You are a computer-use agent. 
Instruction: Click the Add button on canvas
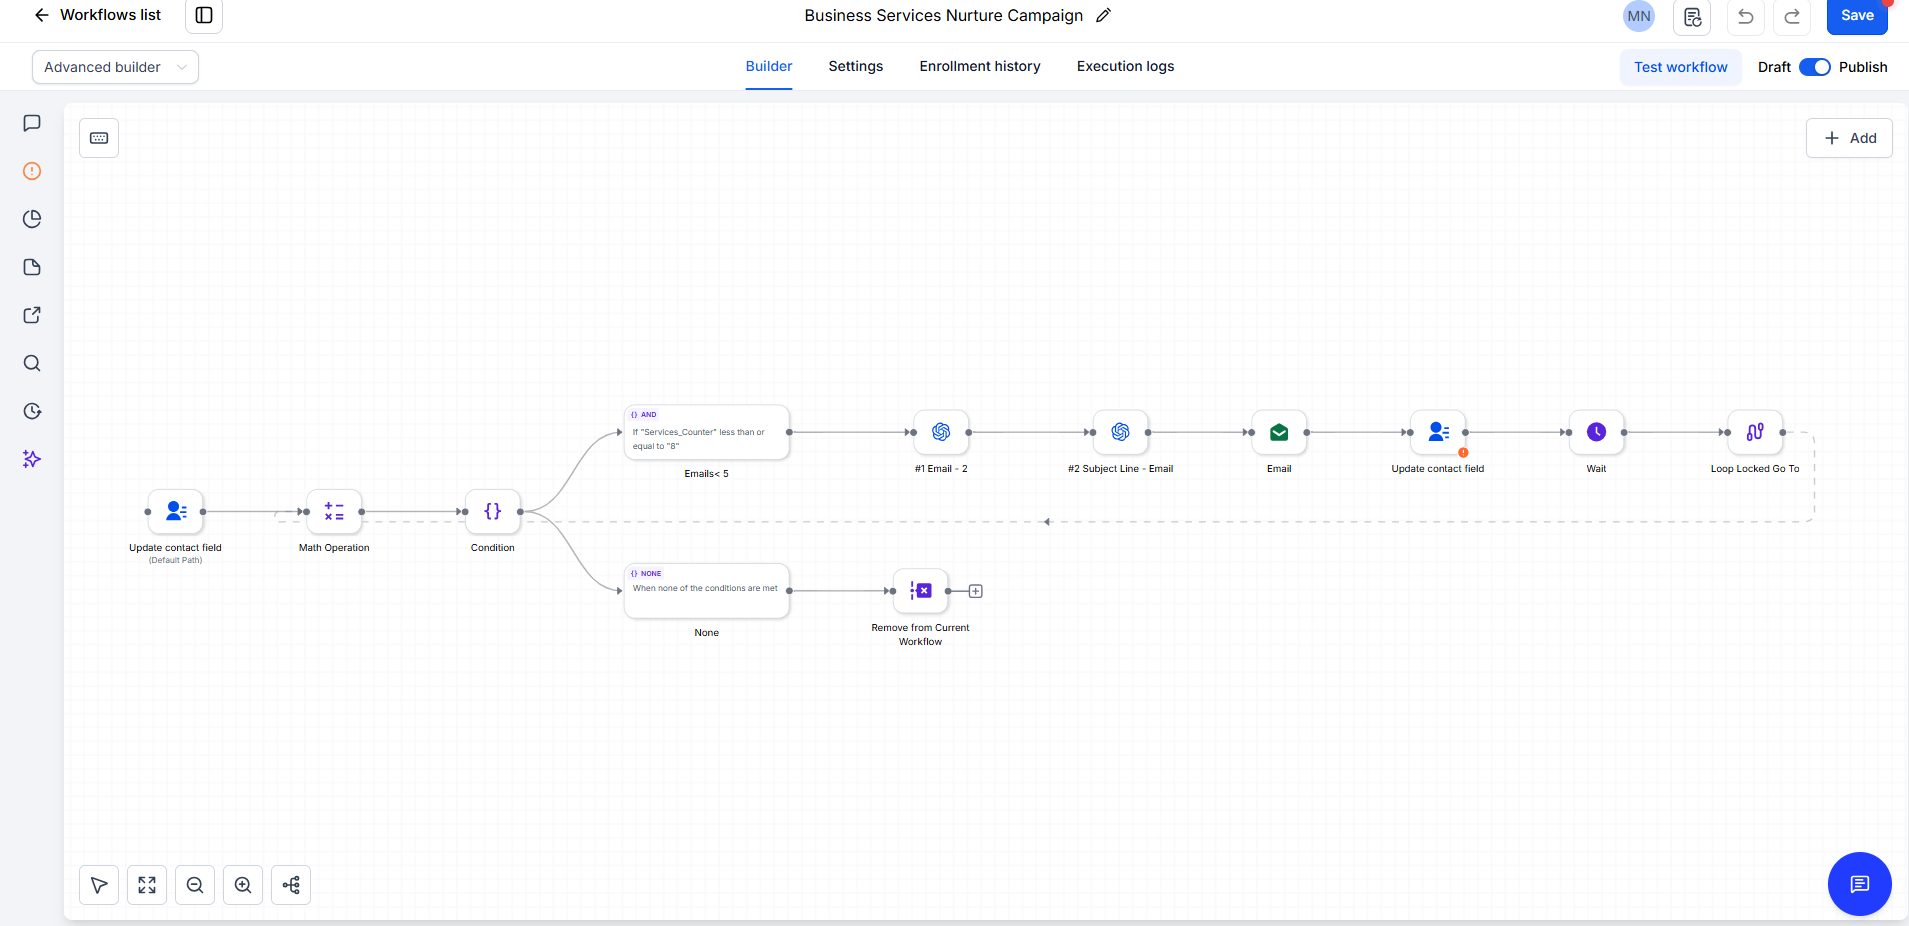pos(1849,138)
